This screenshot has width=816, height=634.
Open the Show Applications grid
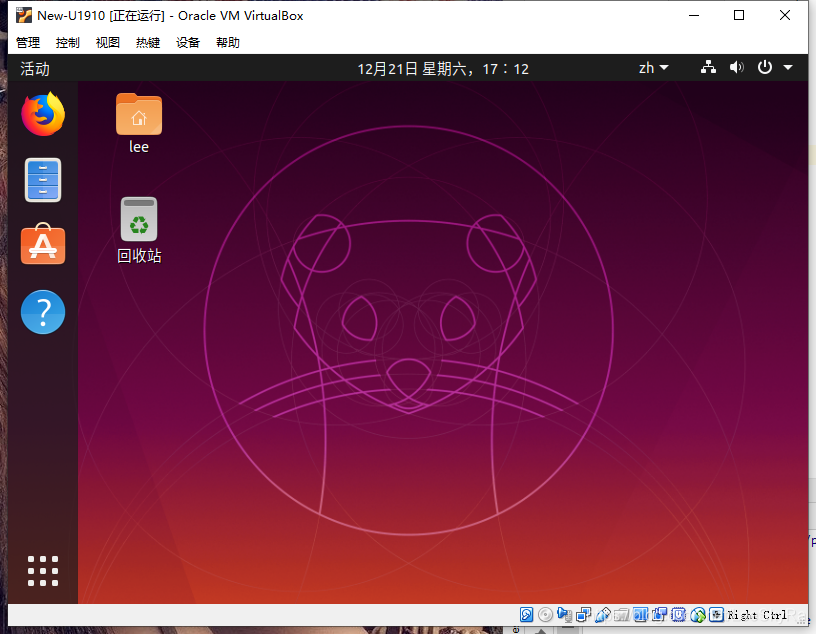coord(42,571)
